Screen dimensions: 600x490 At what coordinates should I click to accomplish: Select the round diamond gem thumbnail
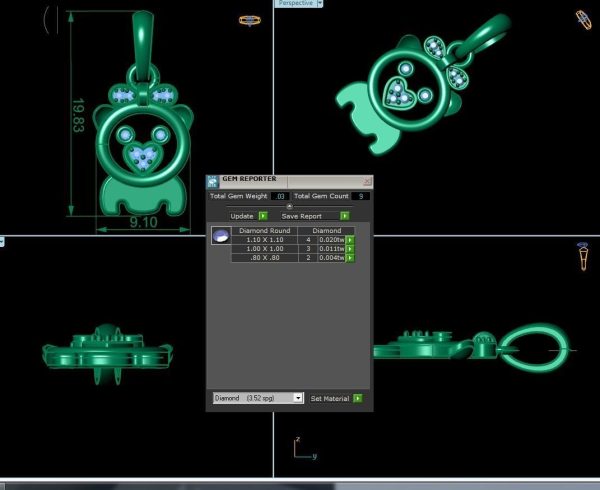coord(221,236)
